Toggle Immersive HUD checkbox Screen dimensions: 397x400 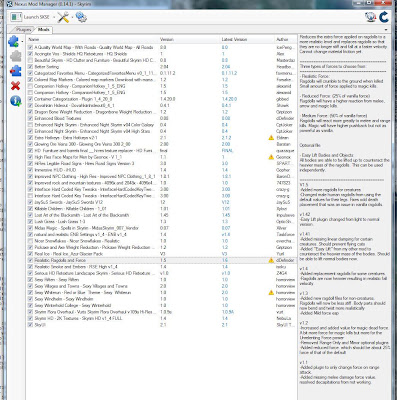click(x=31, y=170)
